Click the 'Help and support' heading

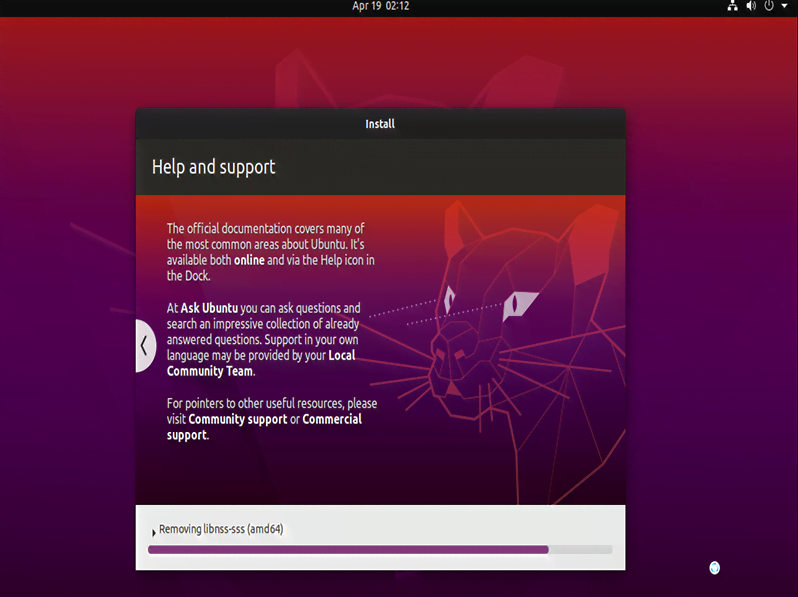point(214,167)
